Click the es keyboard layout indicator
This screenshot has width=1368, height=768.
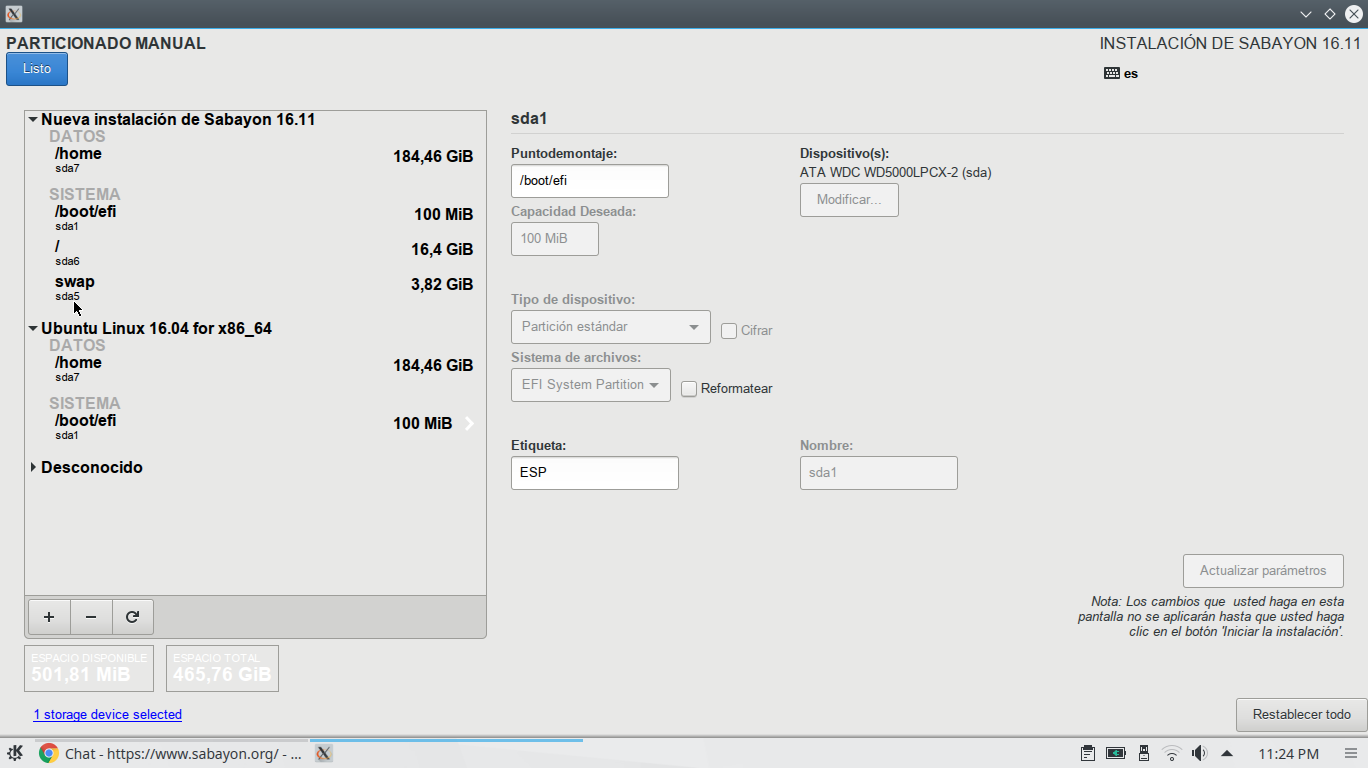click(1121, 73)
